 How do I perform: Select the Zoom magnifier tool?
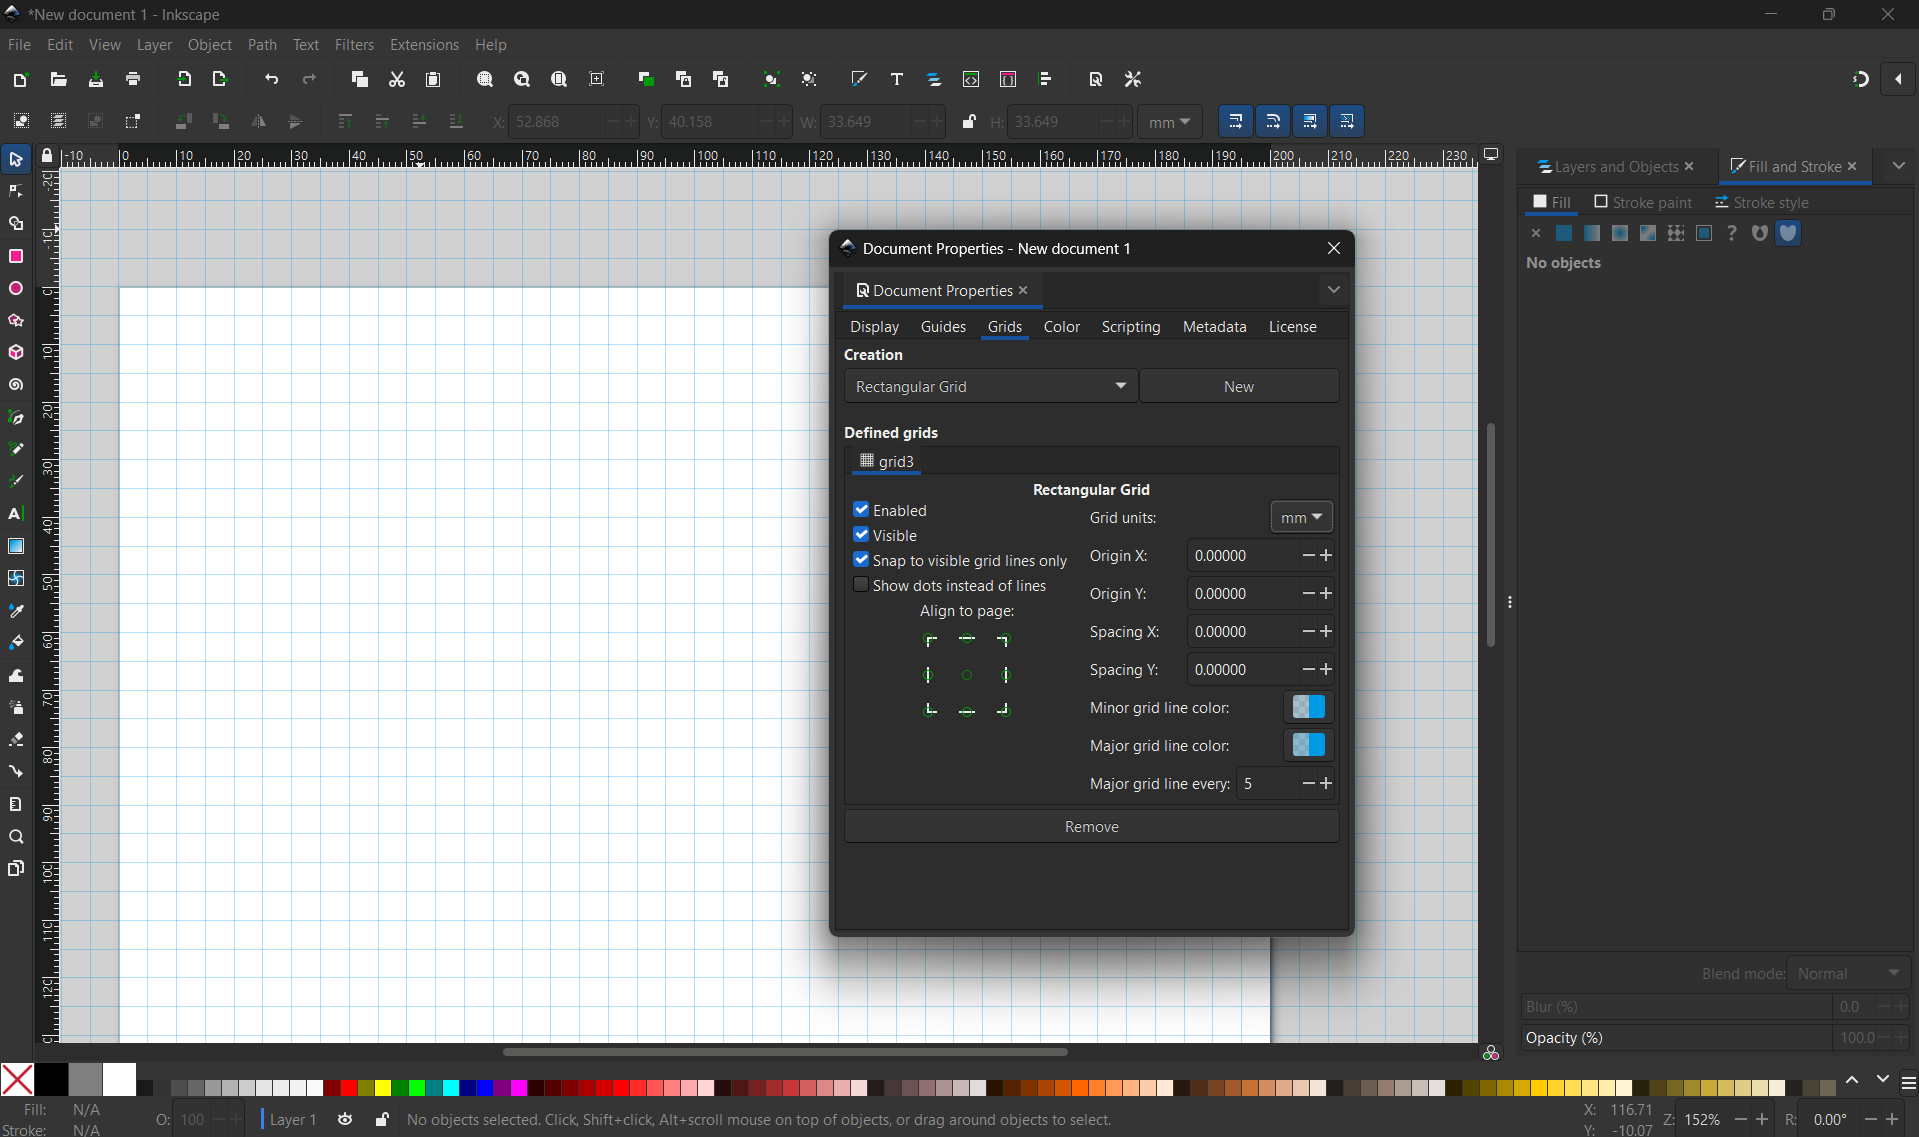[16, 836]
